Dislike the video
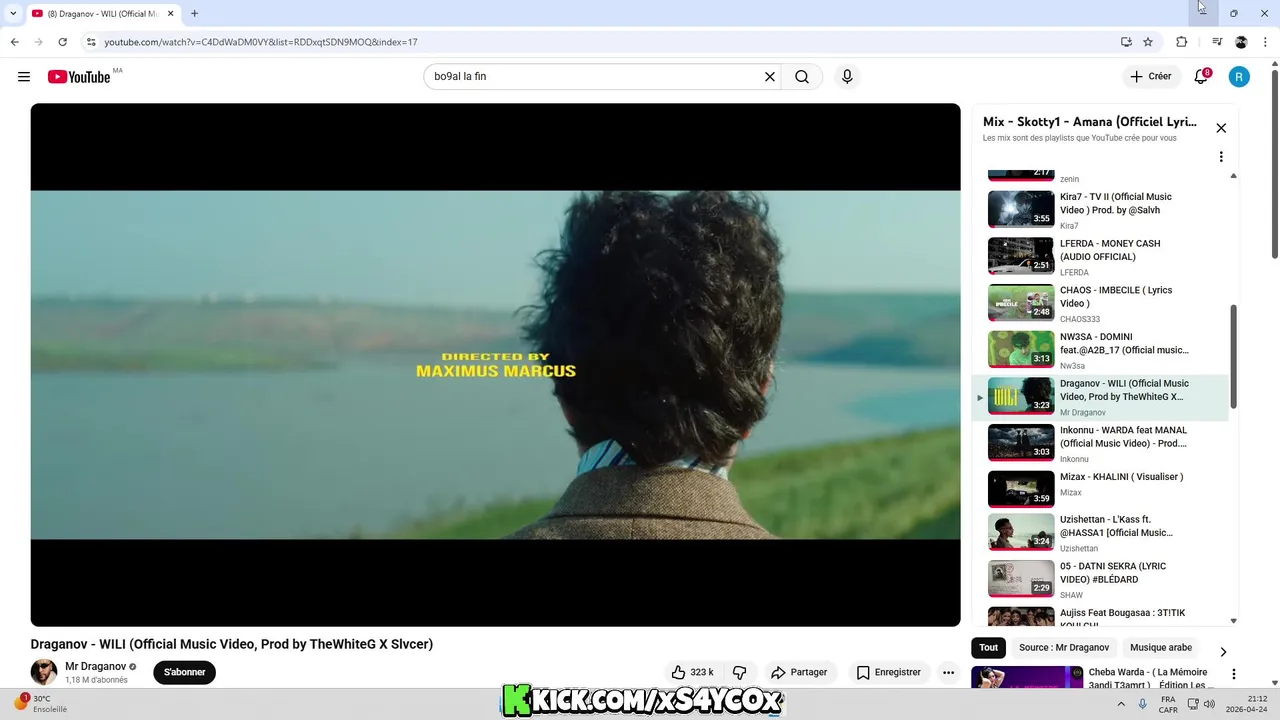Viewport: 1280px width, 720px height. (740, 673)
